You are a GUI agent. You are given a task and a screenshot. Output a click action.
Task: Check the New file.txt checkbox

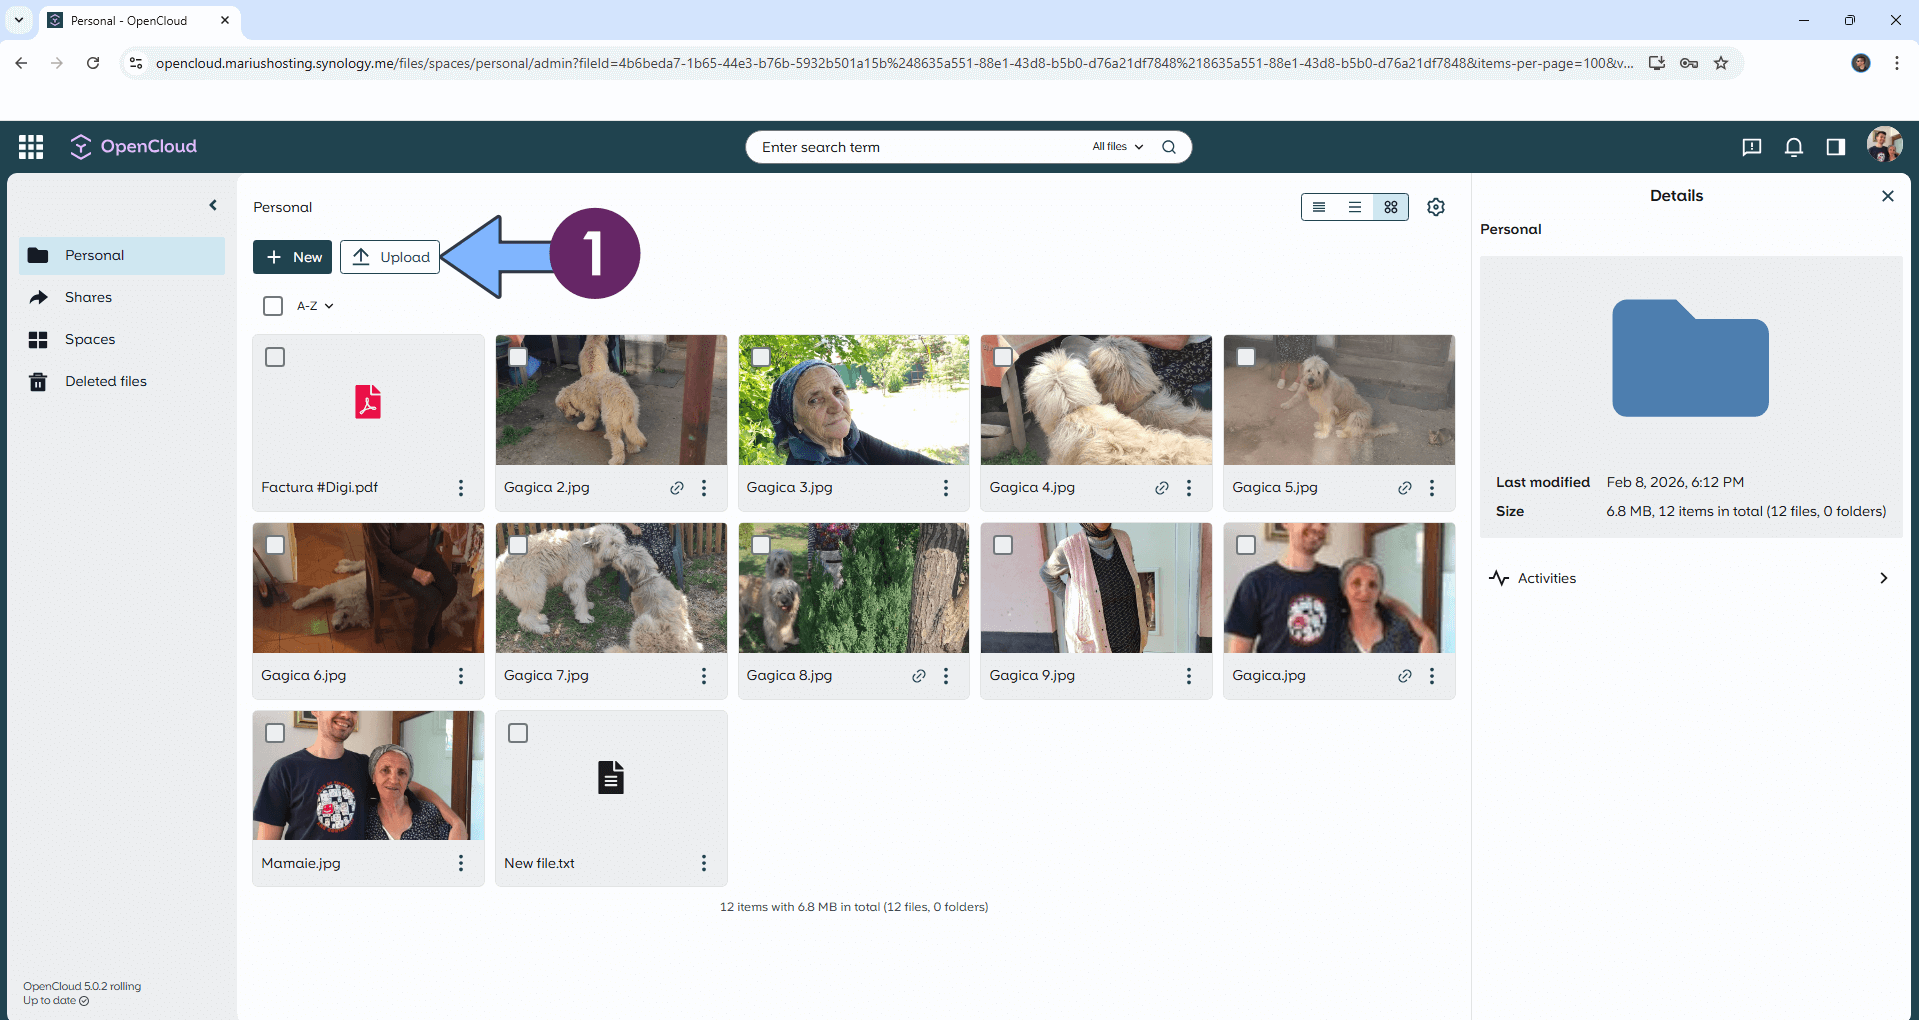point(518,733)
